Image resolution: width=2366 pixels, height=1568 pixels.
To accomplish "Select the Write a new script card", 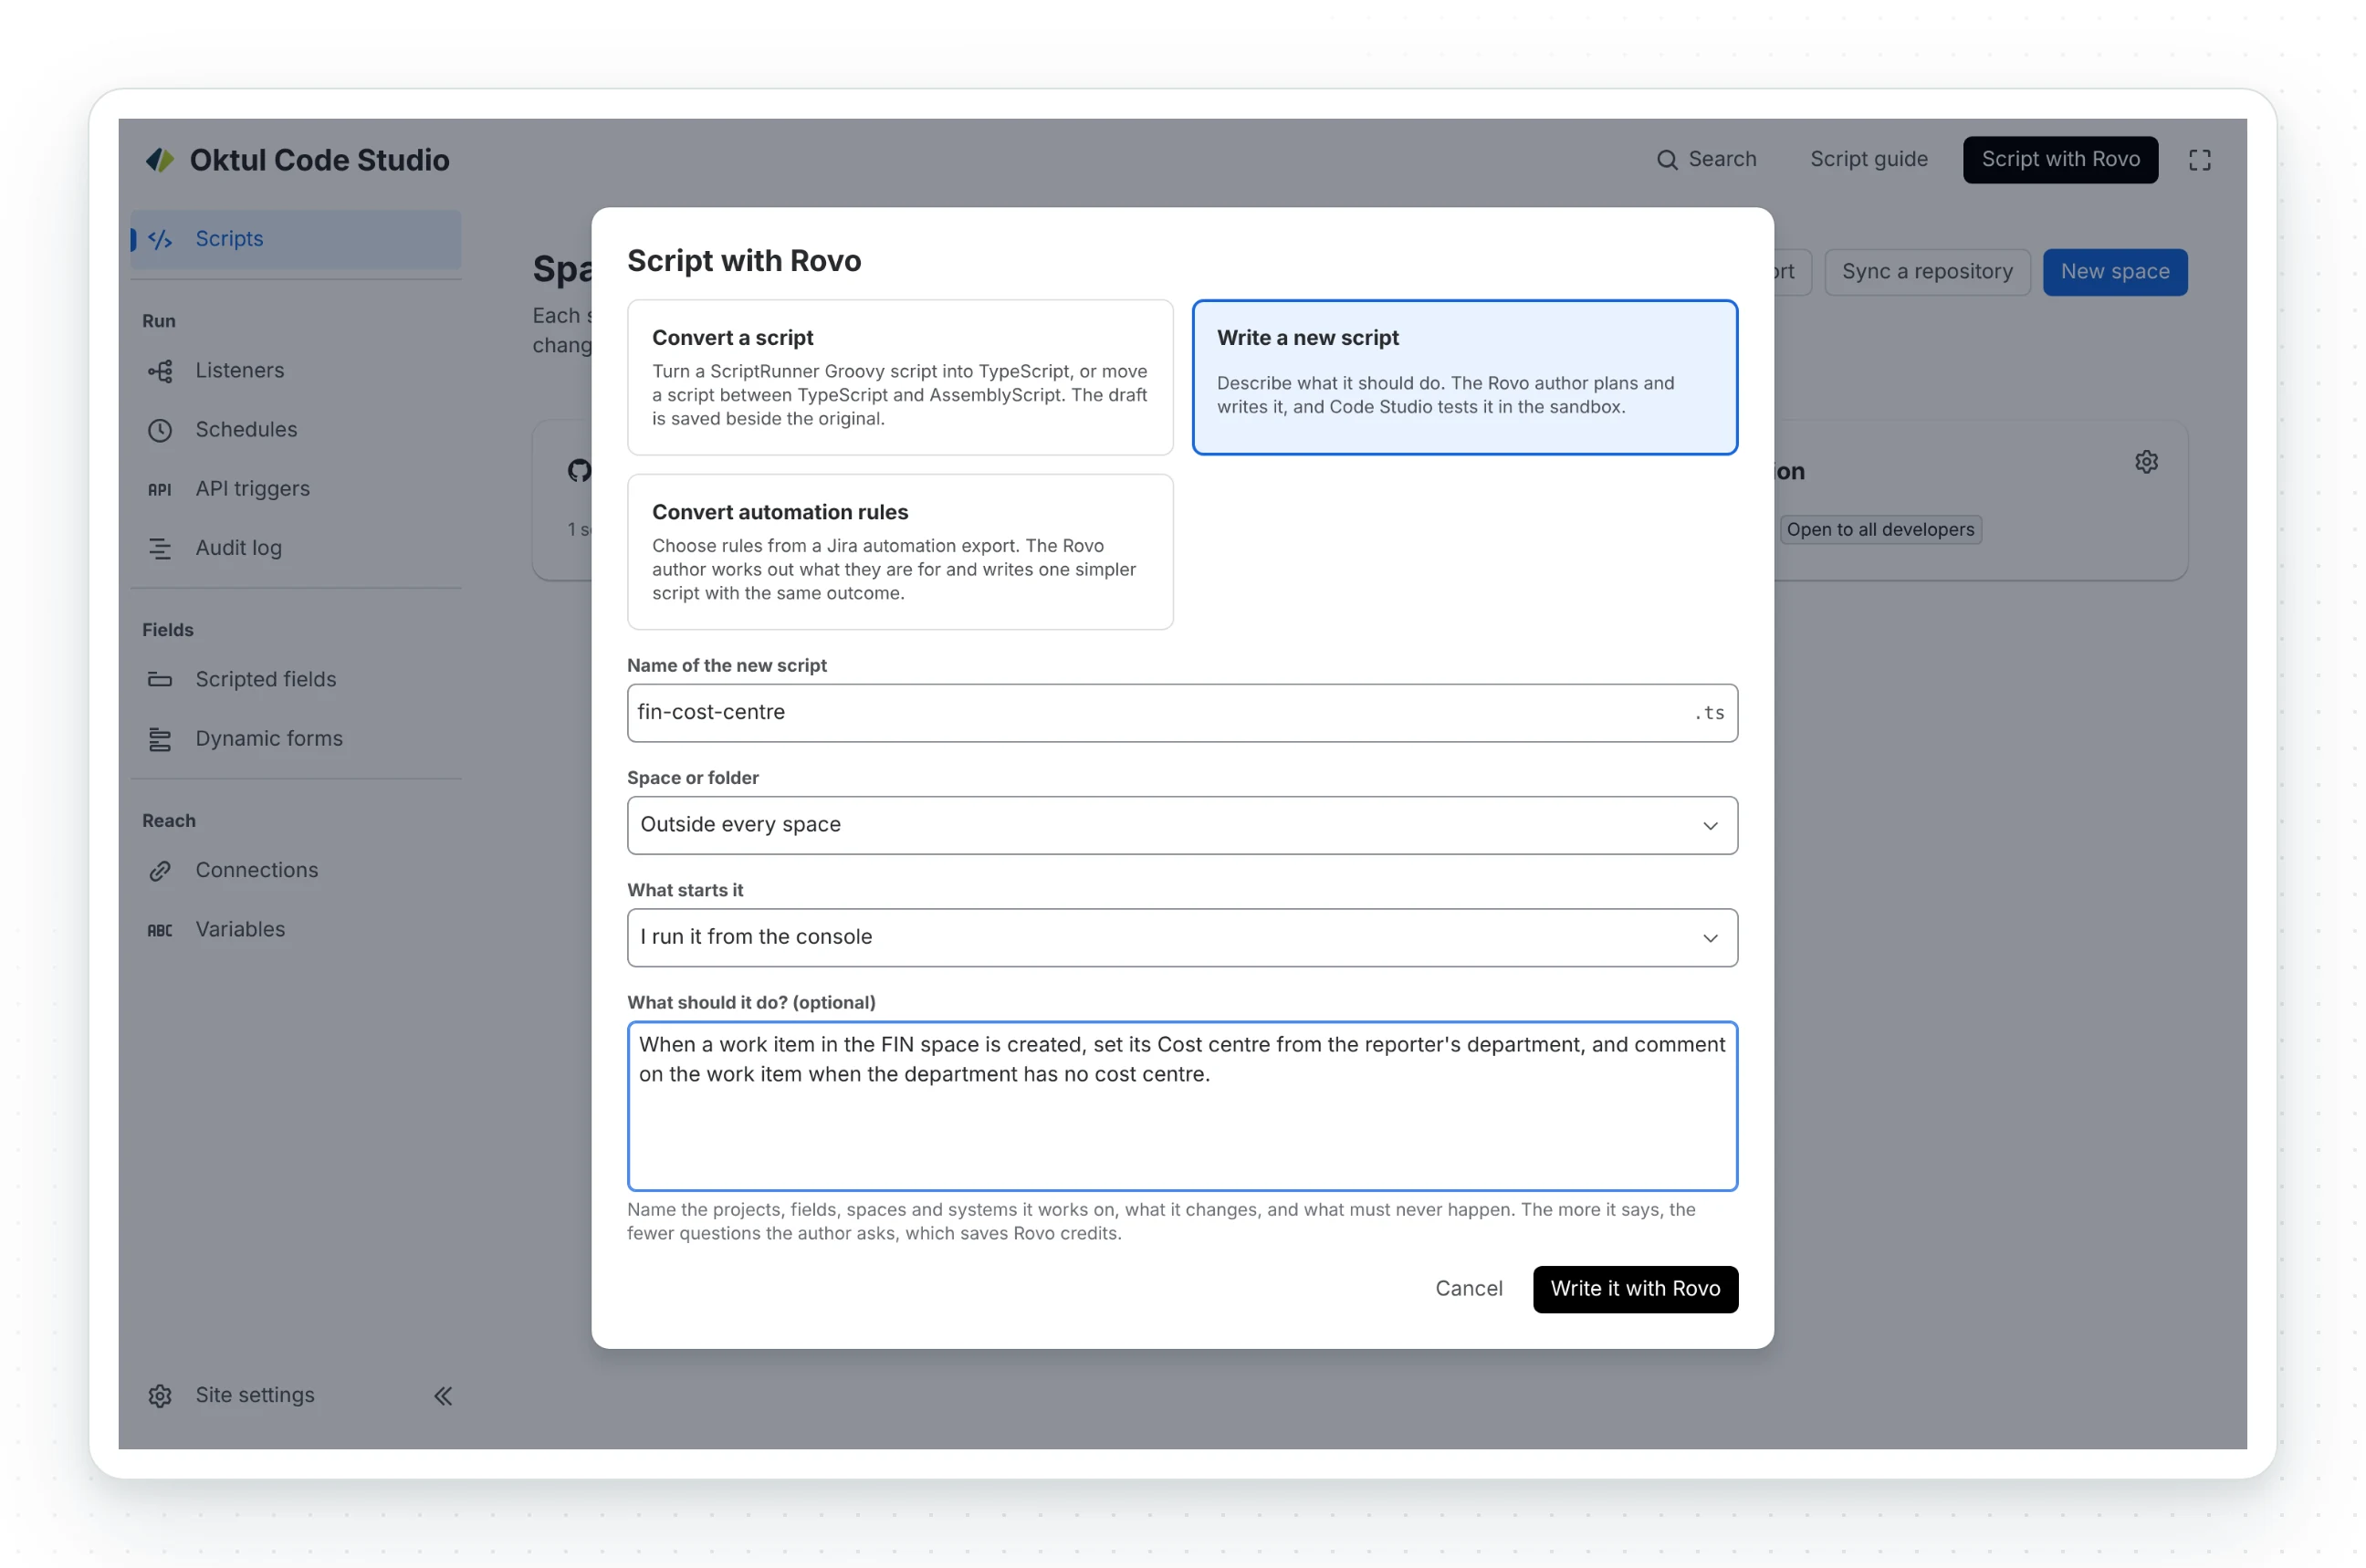I will coord(1463,377).
